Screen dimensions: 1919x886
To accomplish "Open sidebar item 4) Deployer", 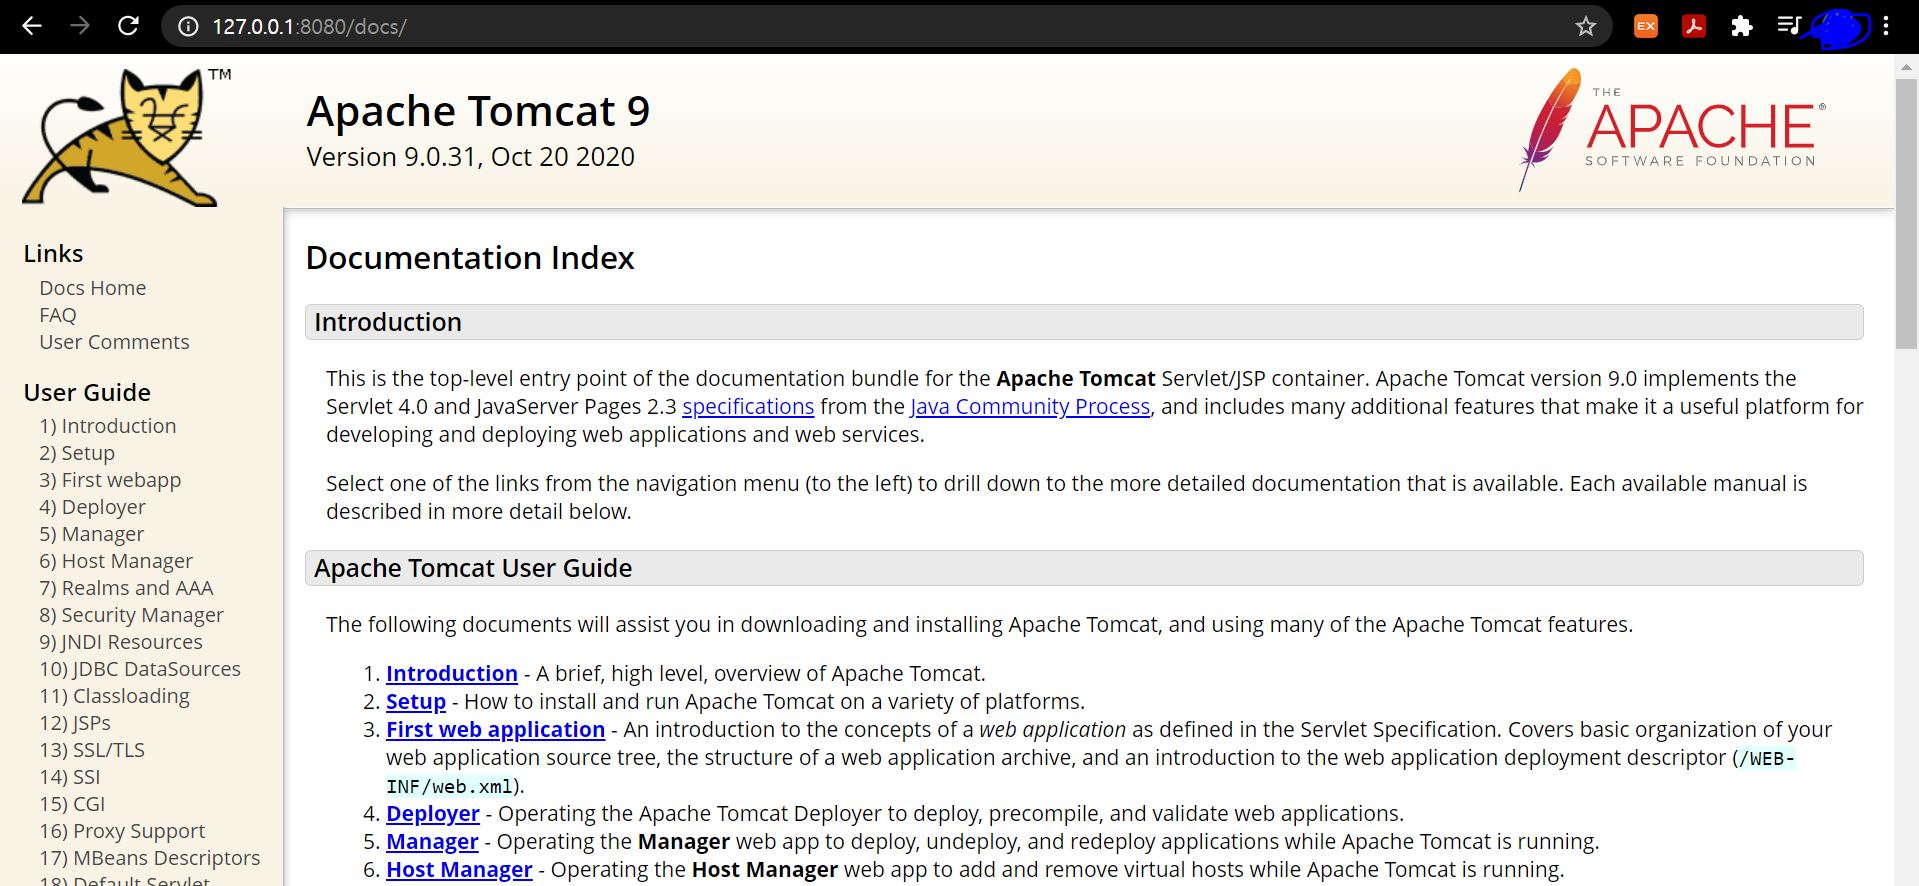I will 92,507.
